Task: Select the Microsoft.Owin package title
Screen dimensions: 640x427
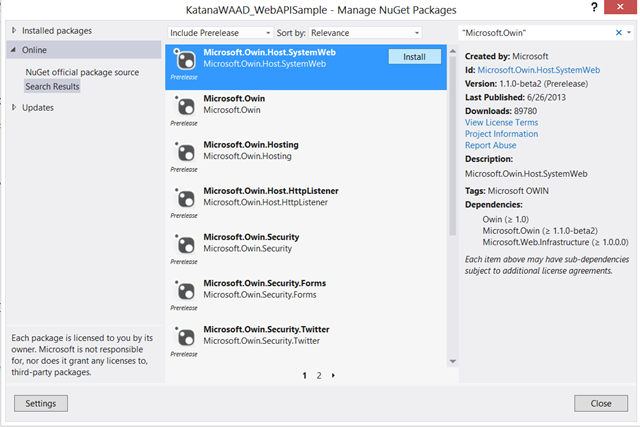Action: (x=234, y=98)
